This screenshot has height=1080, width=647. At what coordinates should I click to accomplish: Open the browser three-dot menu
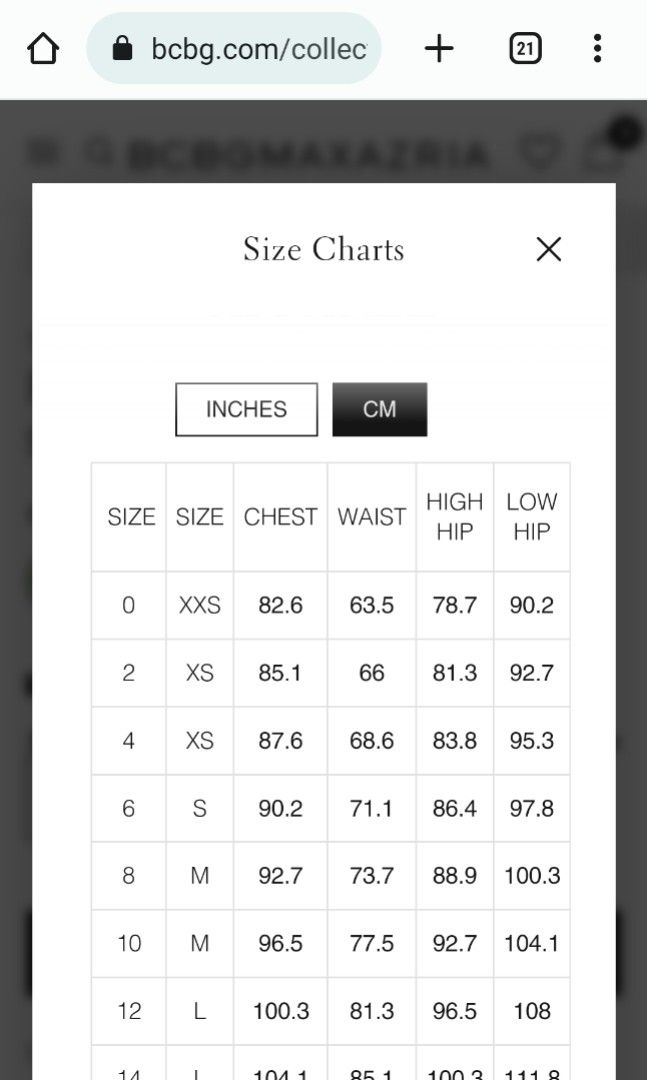pos(597,49)
